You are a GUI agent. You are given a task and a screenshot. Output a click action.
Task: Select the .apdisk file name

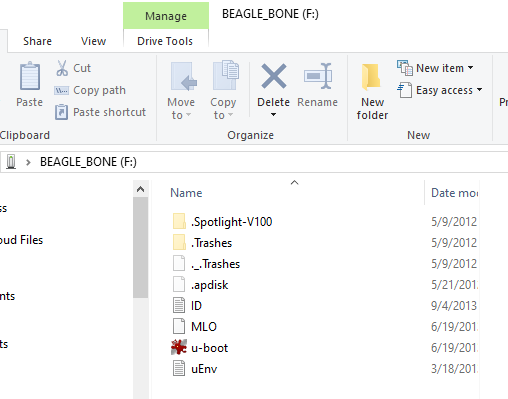tap(210, 285)
